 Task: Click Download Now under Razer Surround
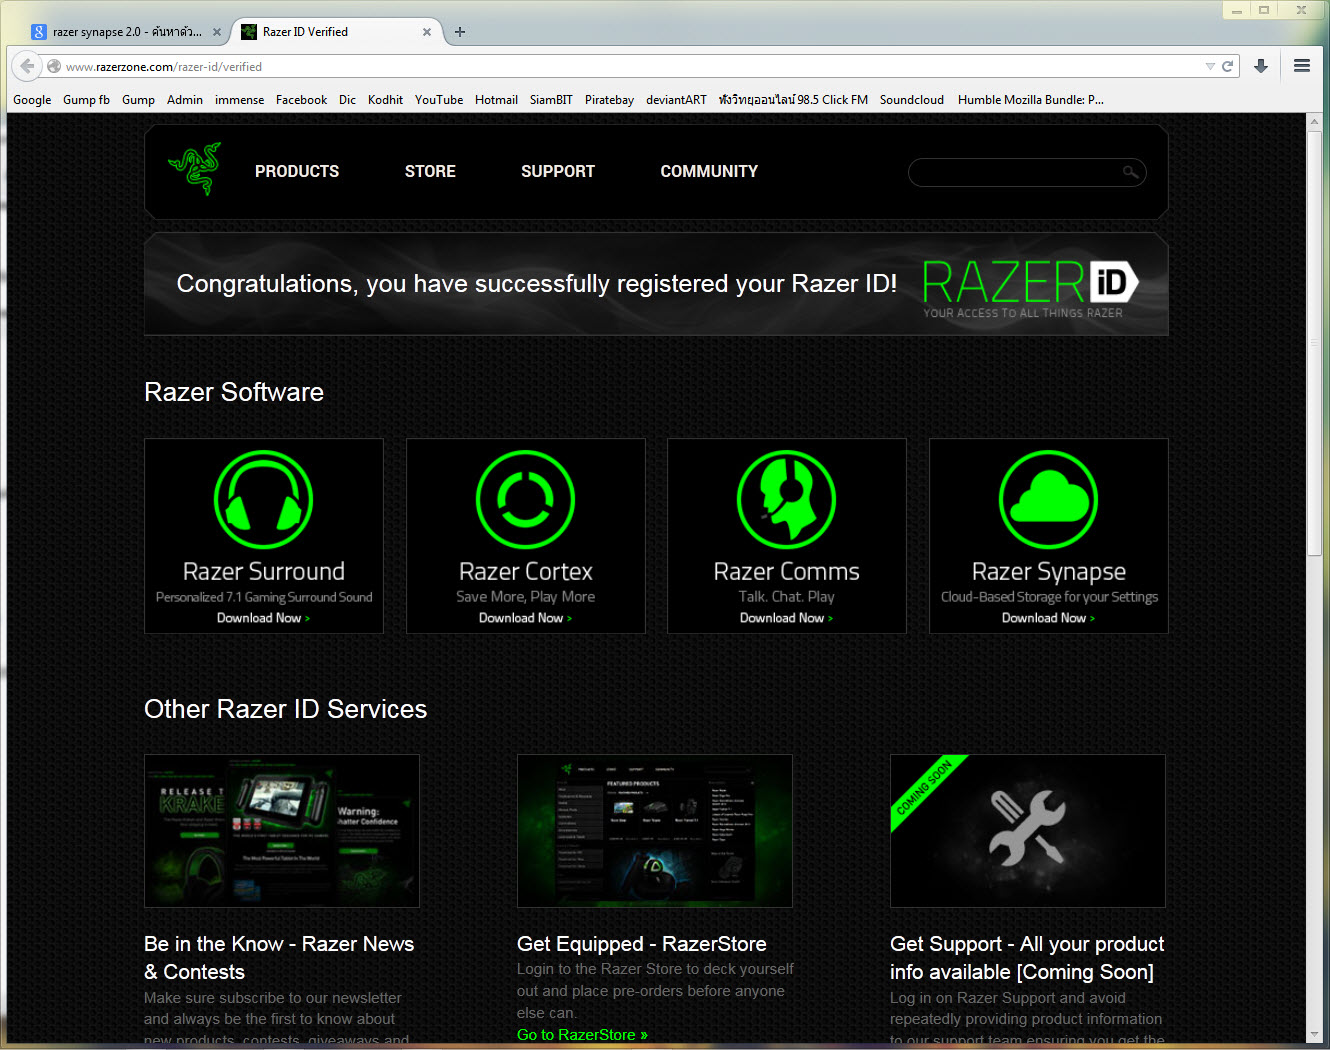click(264, 618)
